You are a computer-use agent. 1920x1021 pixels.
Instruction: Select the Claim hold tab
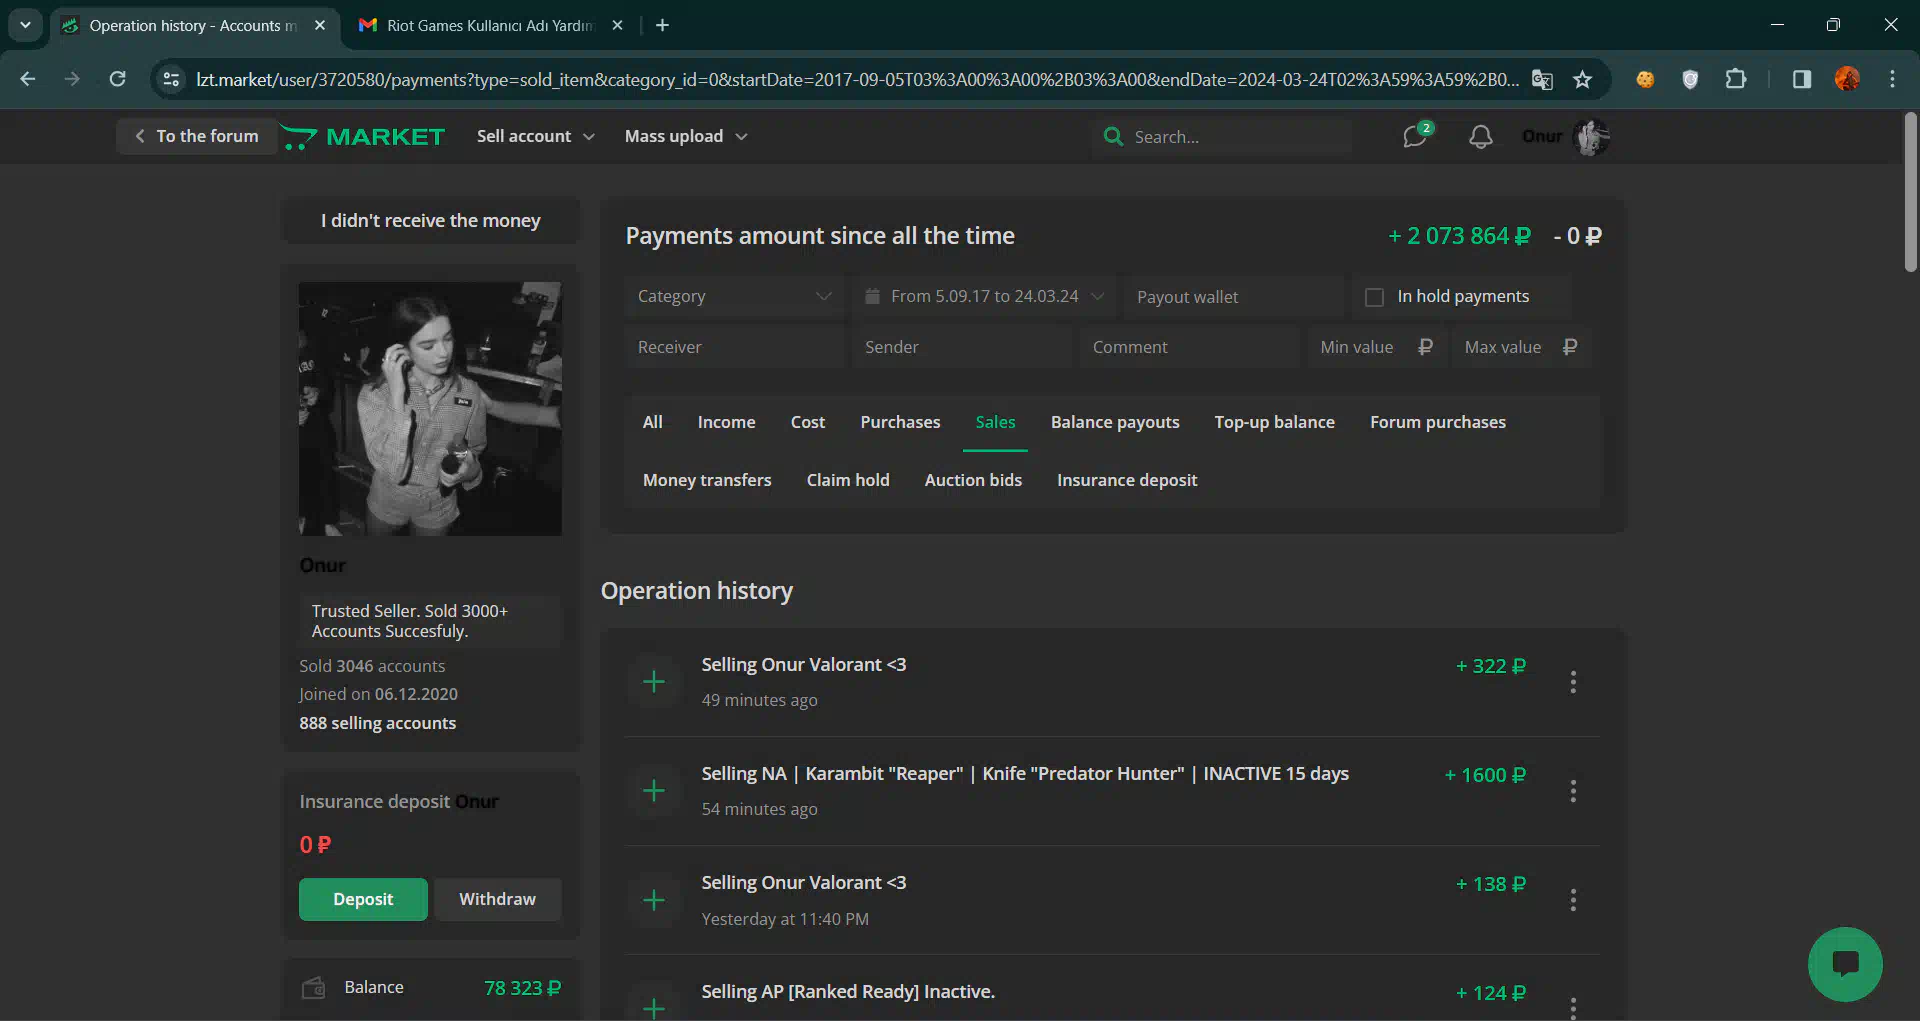[x=848, y=480]
